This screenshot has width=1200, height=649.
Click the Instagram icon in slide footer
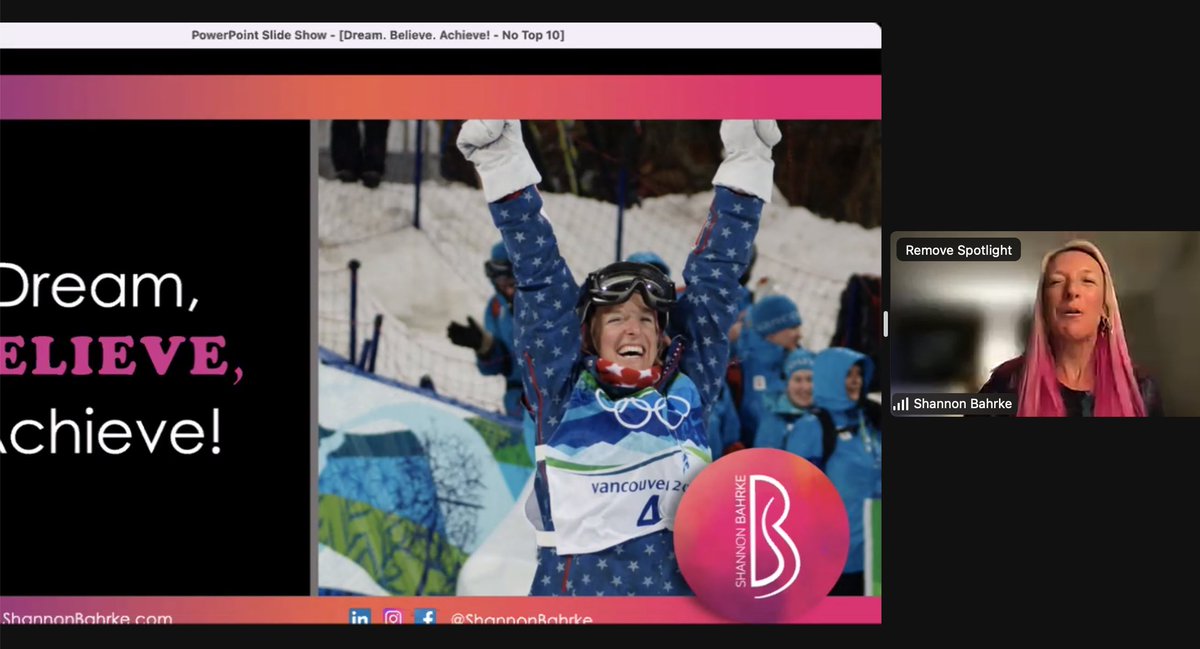393,617
